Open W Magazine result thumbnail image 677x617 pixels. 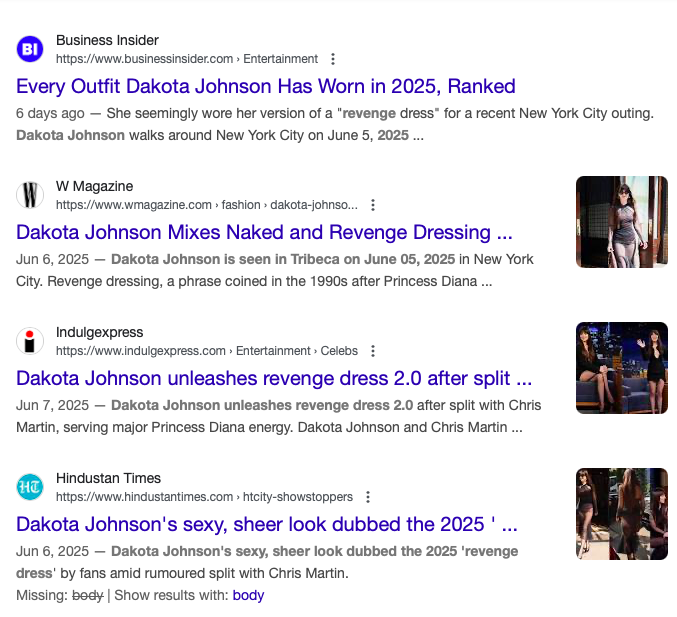(622, 222)
